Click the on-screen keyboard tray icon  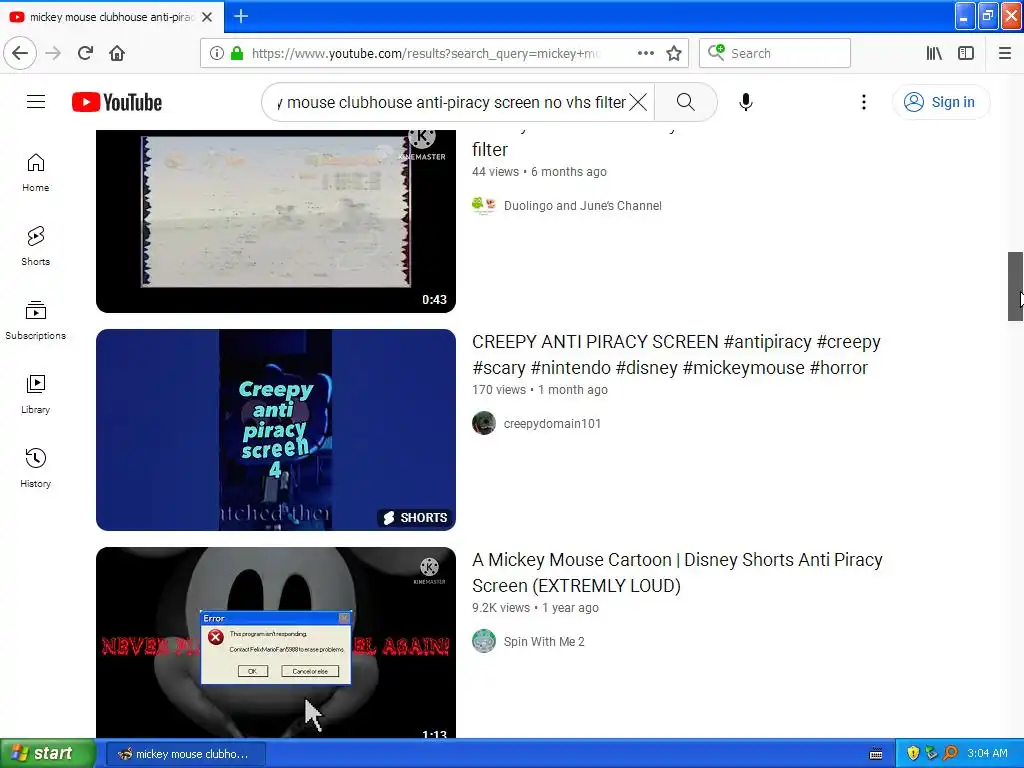click(876, 754)
